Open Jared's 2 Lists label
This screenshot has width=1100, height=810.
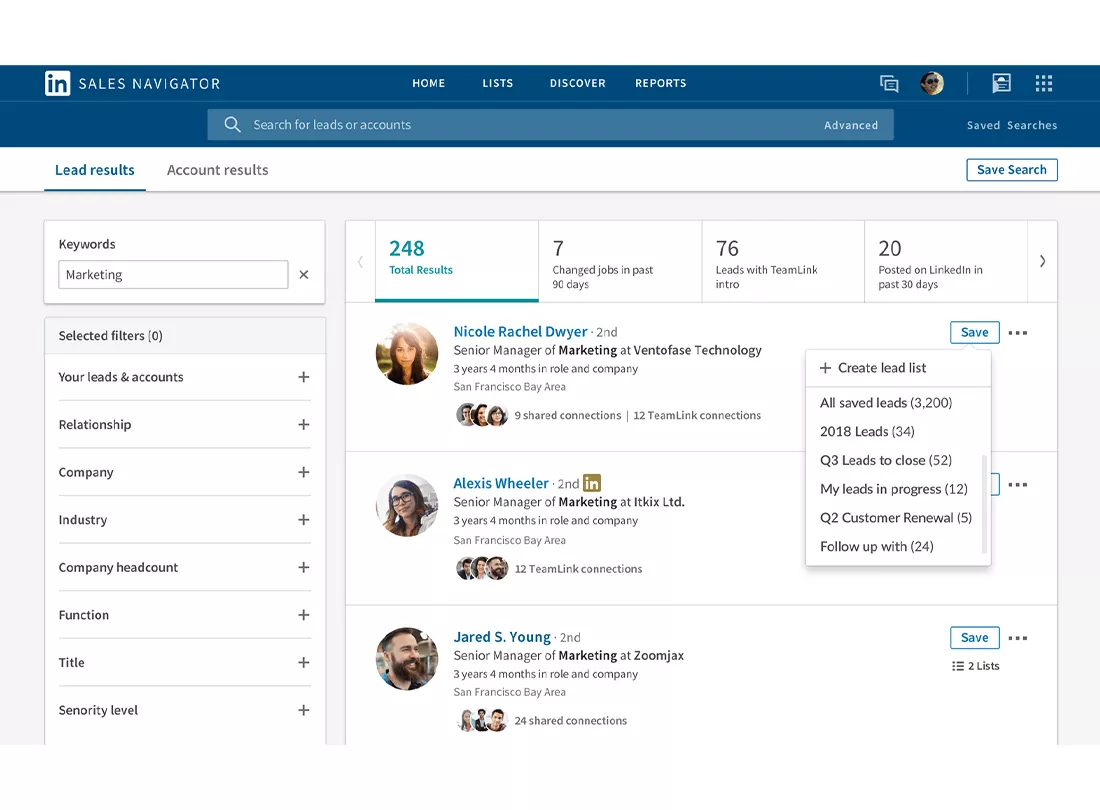pyautogui.click(x=984, y=666)
